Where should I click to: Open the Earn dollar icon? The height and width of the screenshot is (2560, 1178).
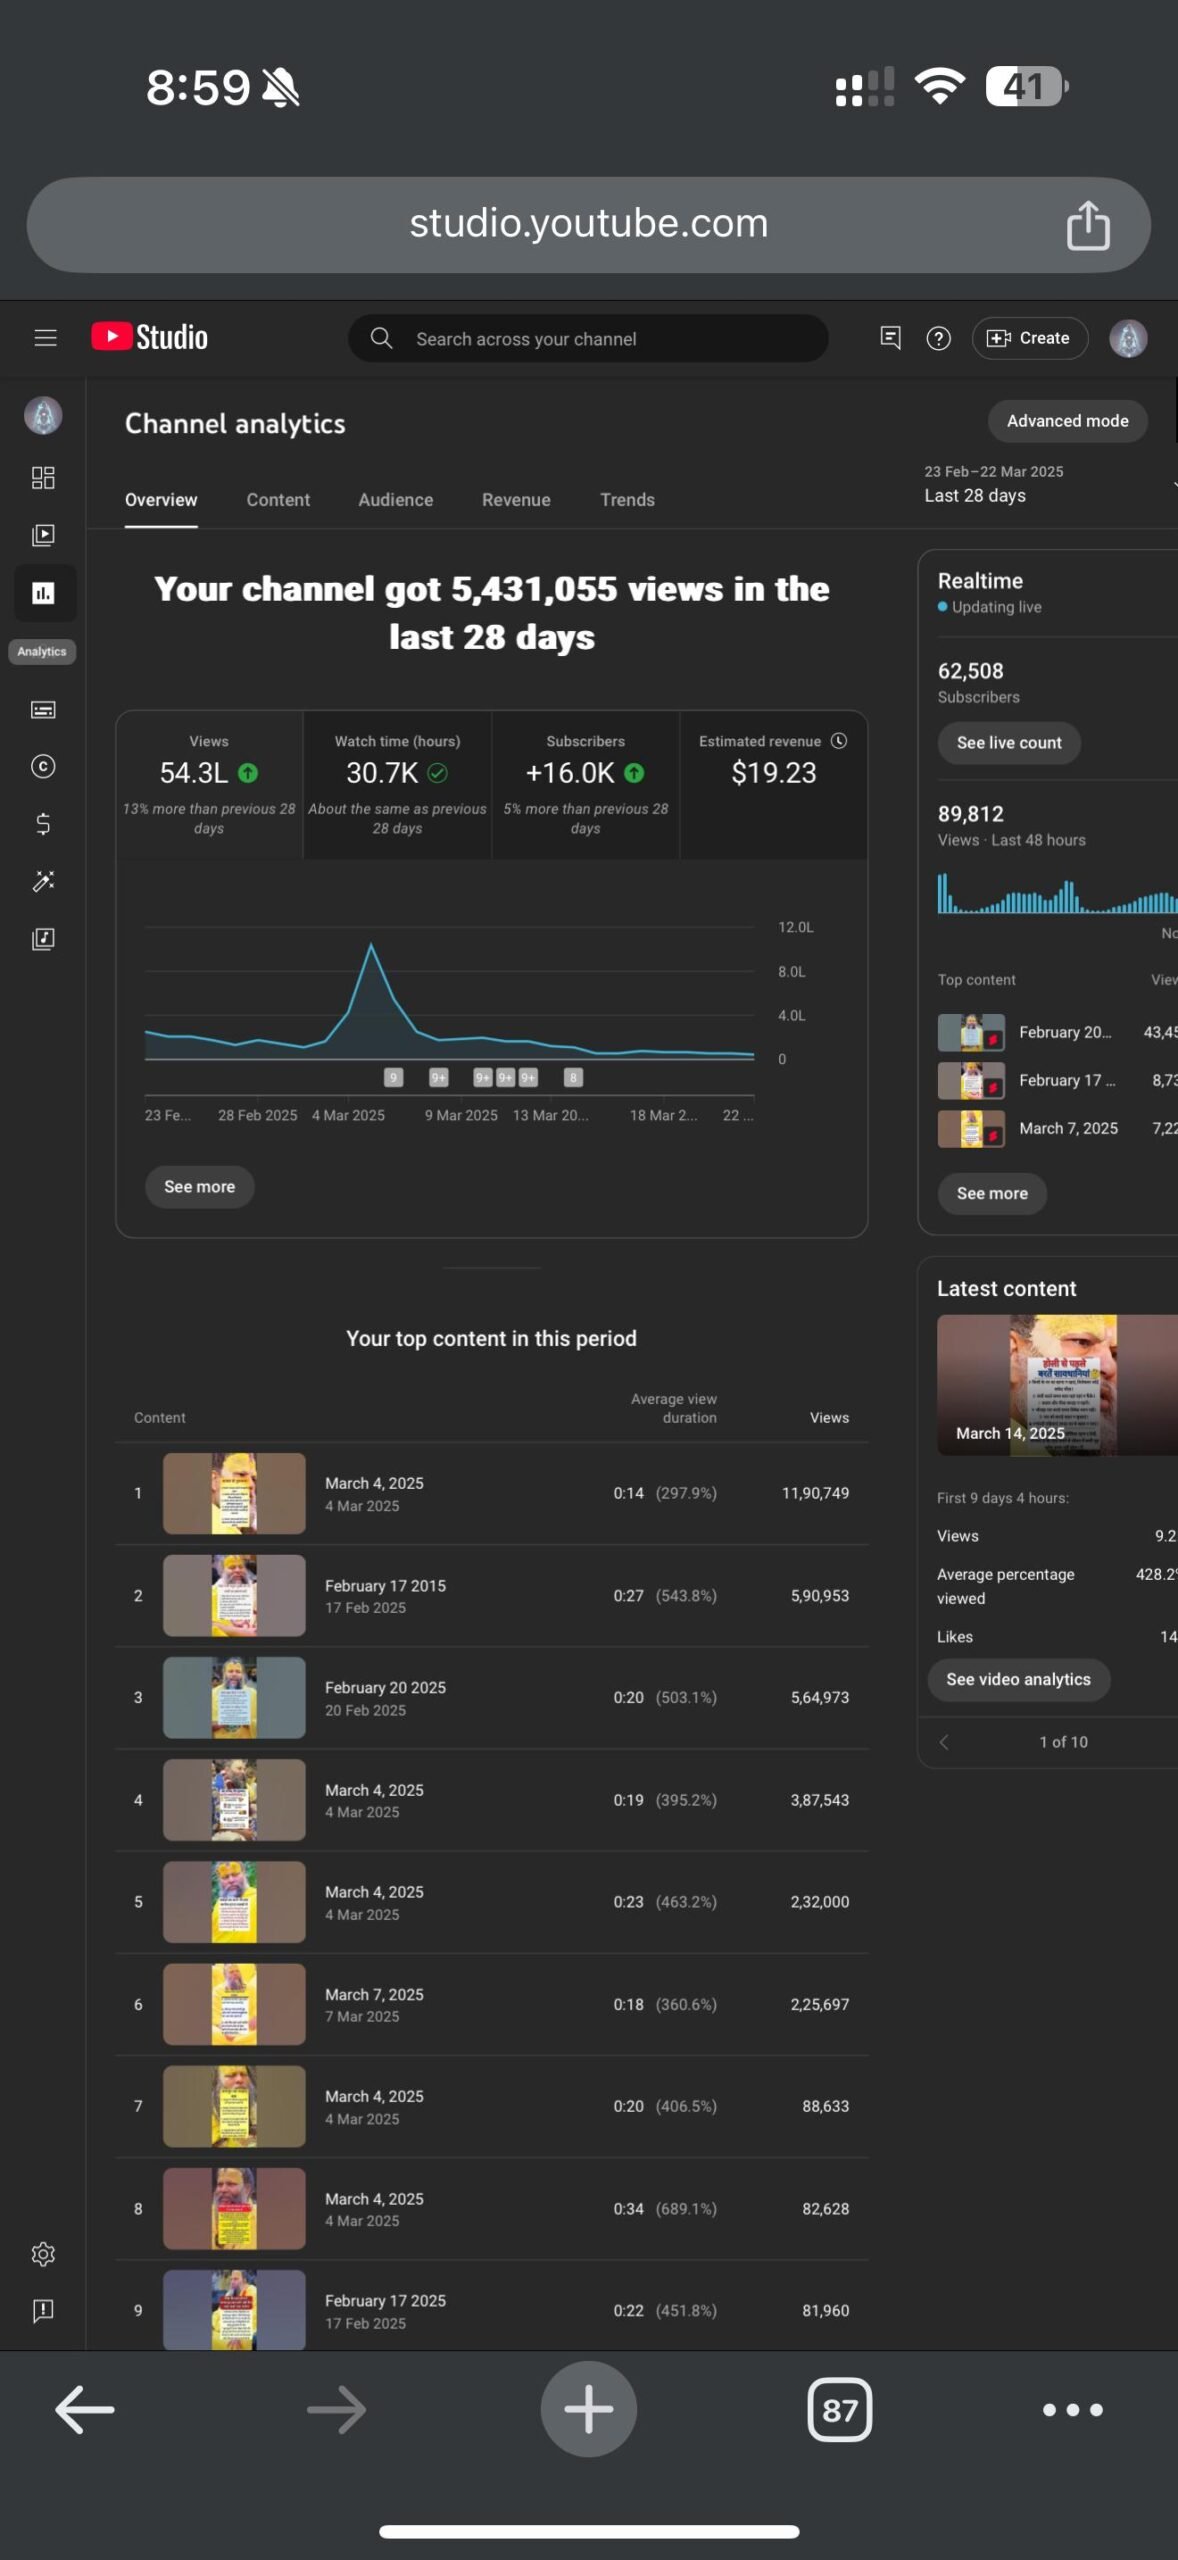pyautogui.click(x=43, y=824)
